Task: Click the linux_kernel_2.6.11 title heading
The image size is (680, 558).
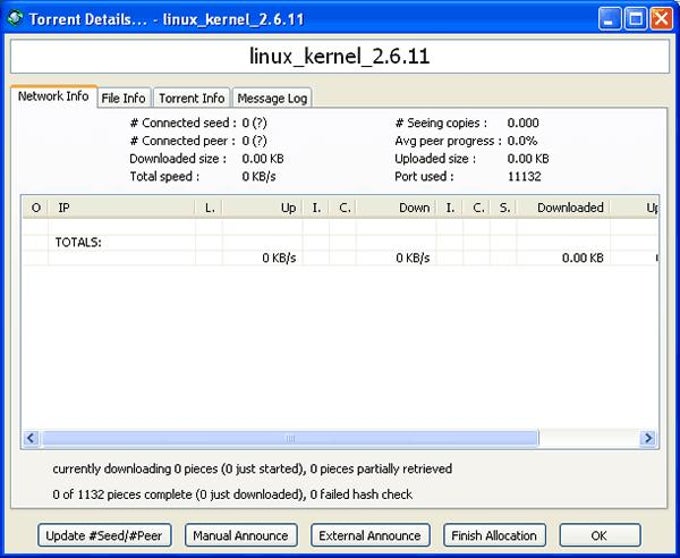Action: [340, 56]
